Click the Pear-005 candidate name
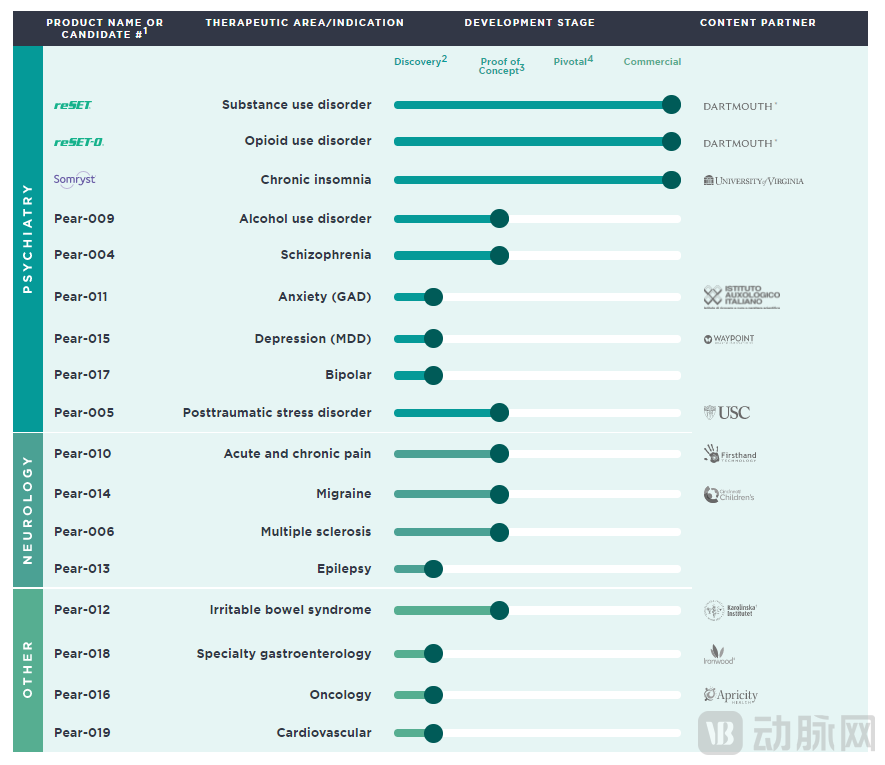 click(x=84, y=413)
